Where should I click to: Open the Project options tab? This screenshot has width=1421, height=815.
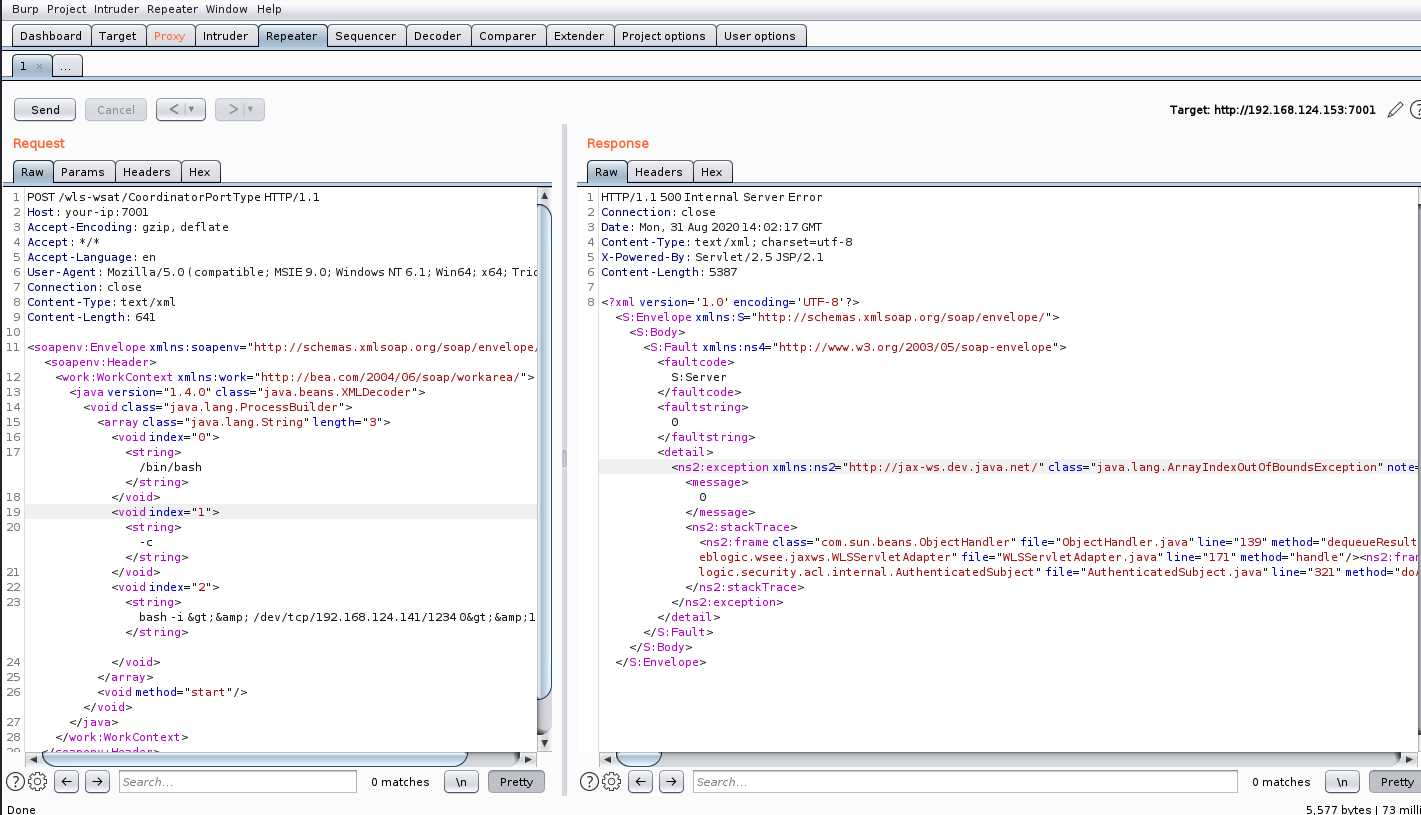coord(664,36)
